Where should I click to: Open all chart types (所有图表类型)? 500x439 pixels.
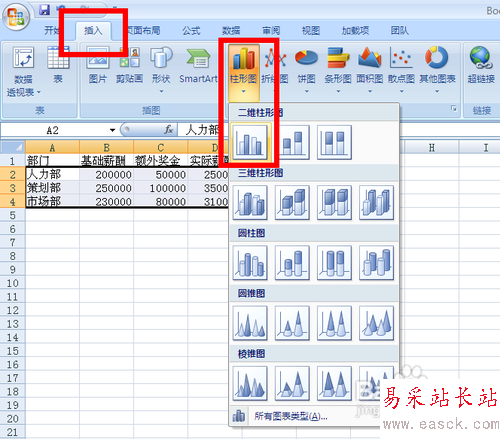pyautogui.click(x=290, y=416)
